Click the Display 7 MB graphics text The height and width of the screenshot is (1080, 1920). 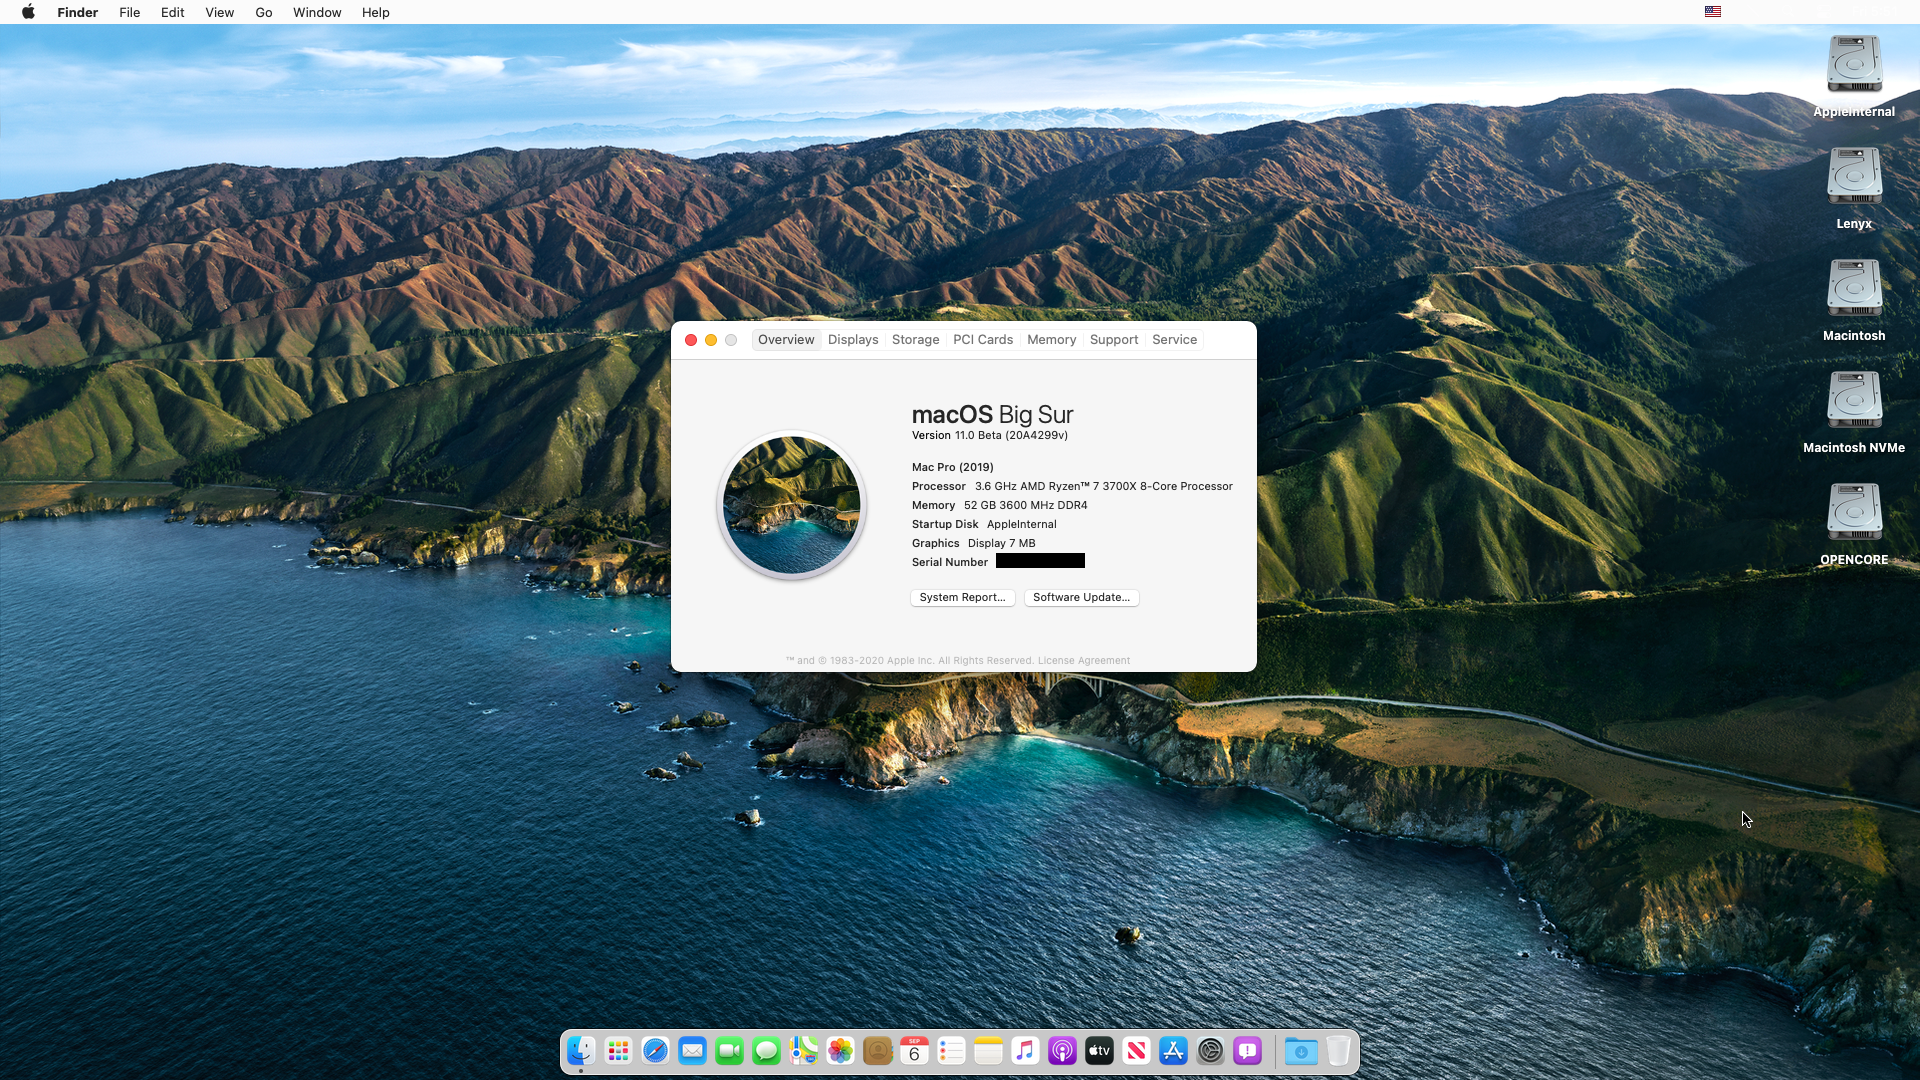click(1001, 543)
